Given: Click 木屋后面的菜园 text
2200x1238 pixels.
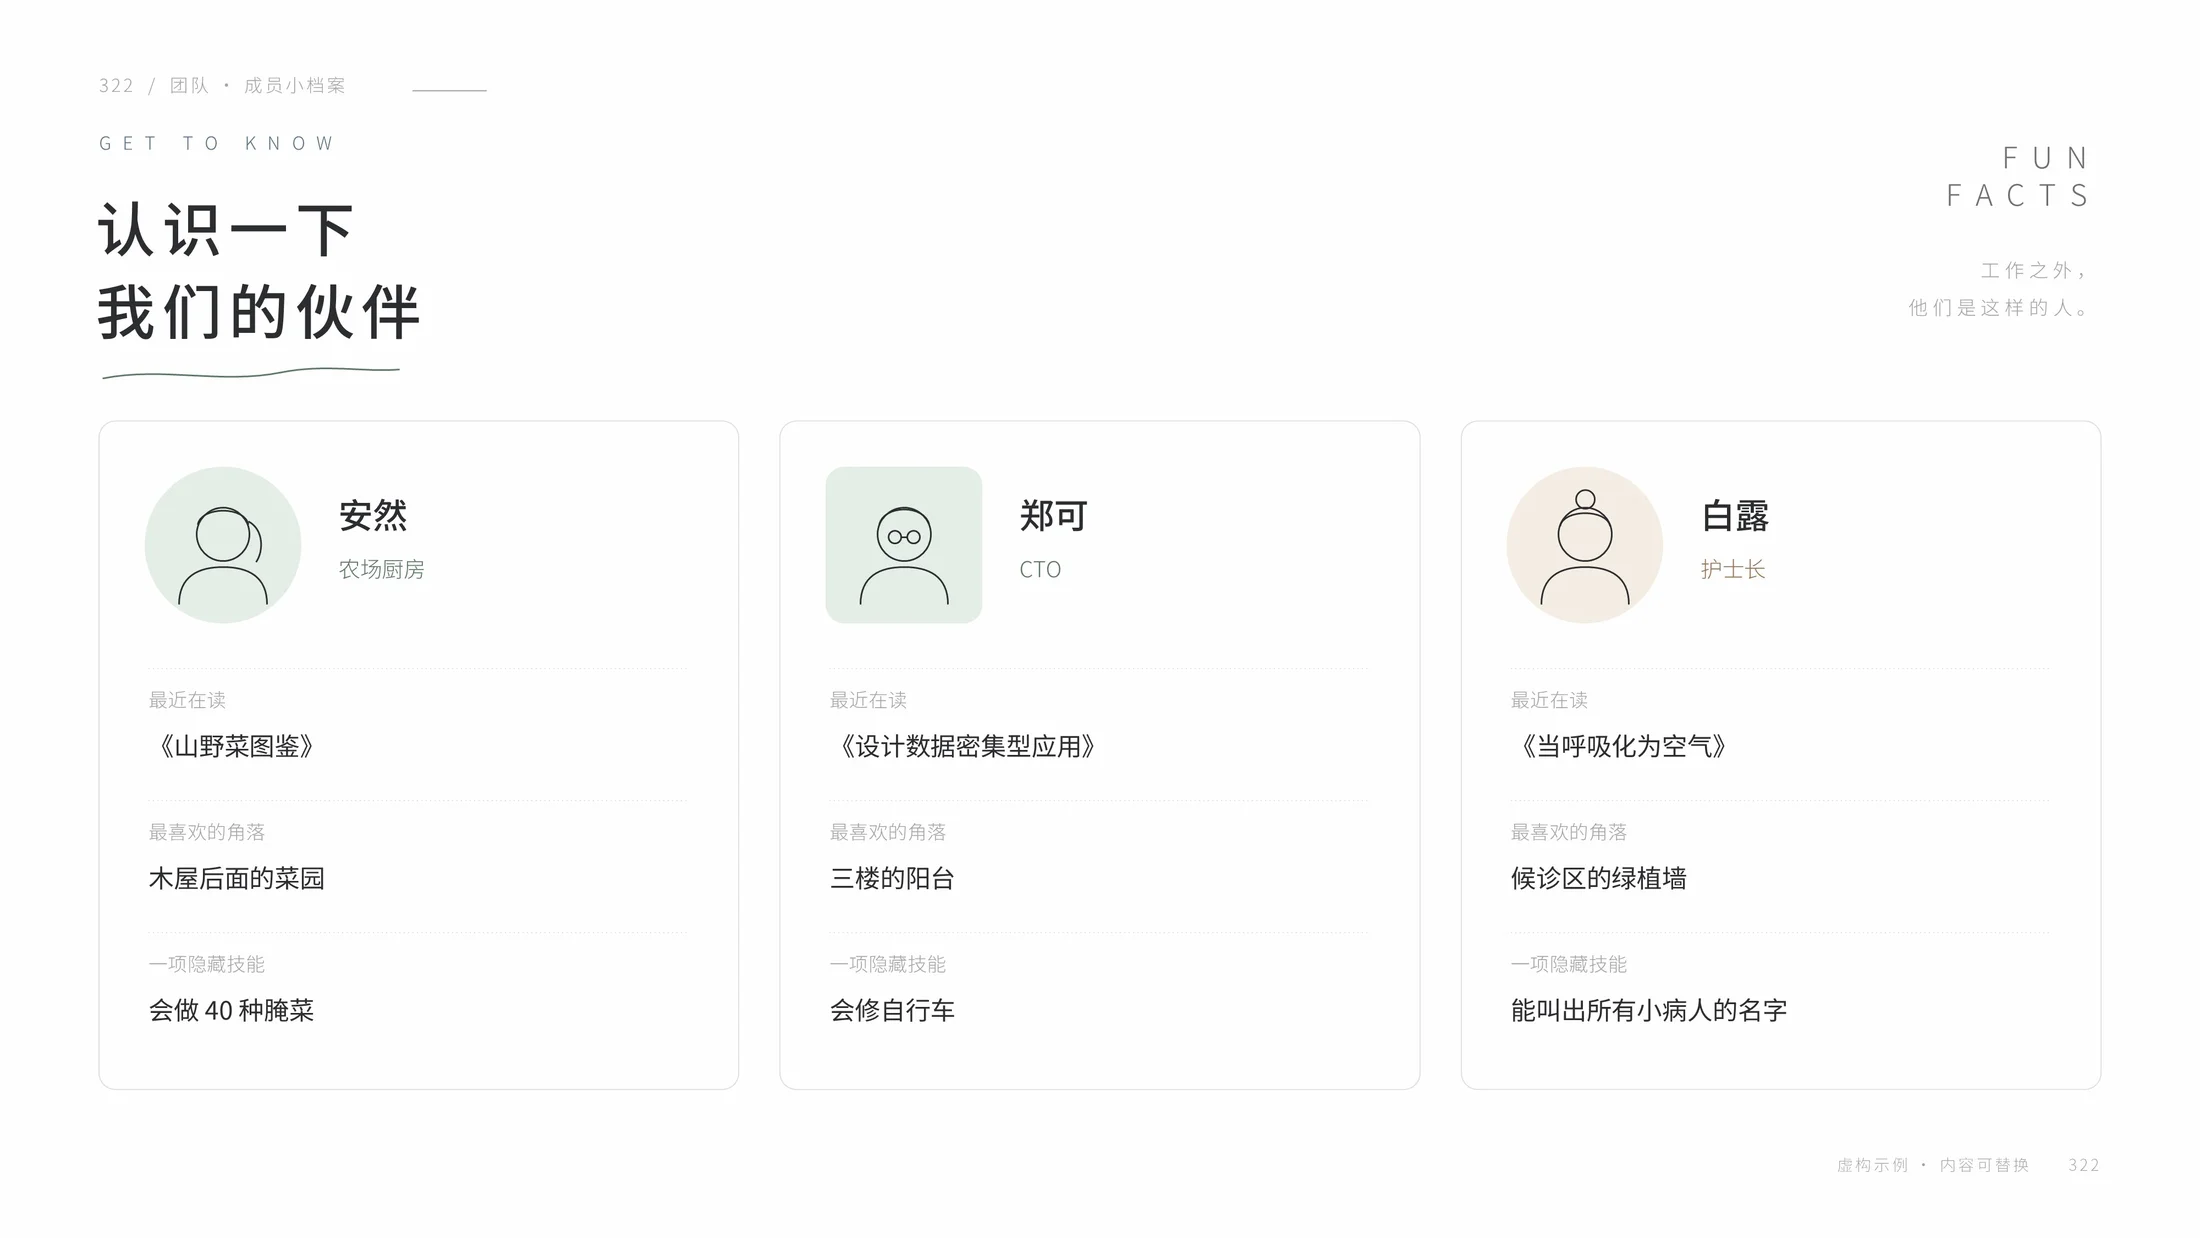Looking at the screenshot, I should point(237,878).
